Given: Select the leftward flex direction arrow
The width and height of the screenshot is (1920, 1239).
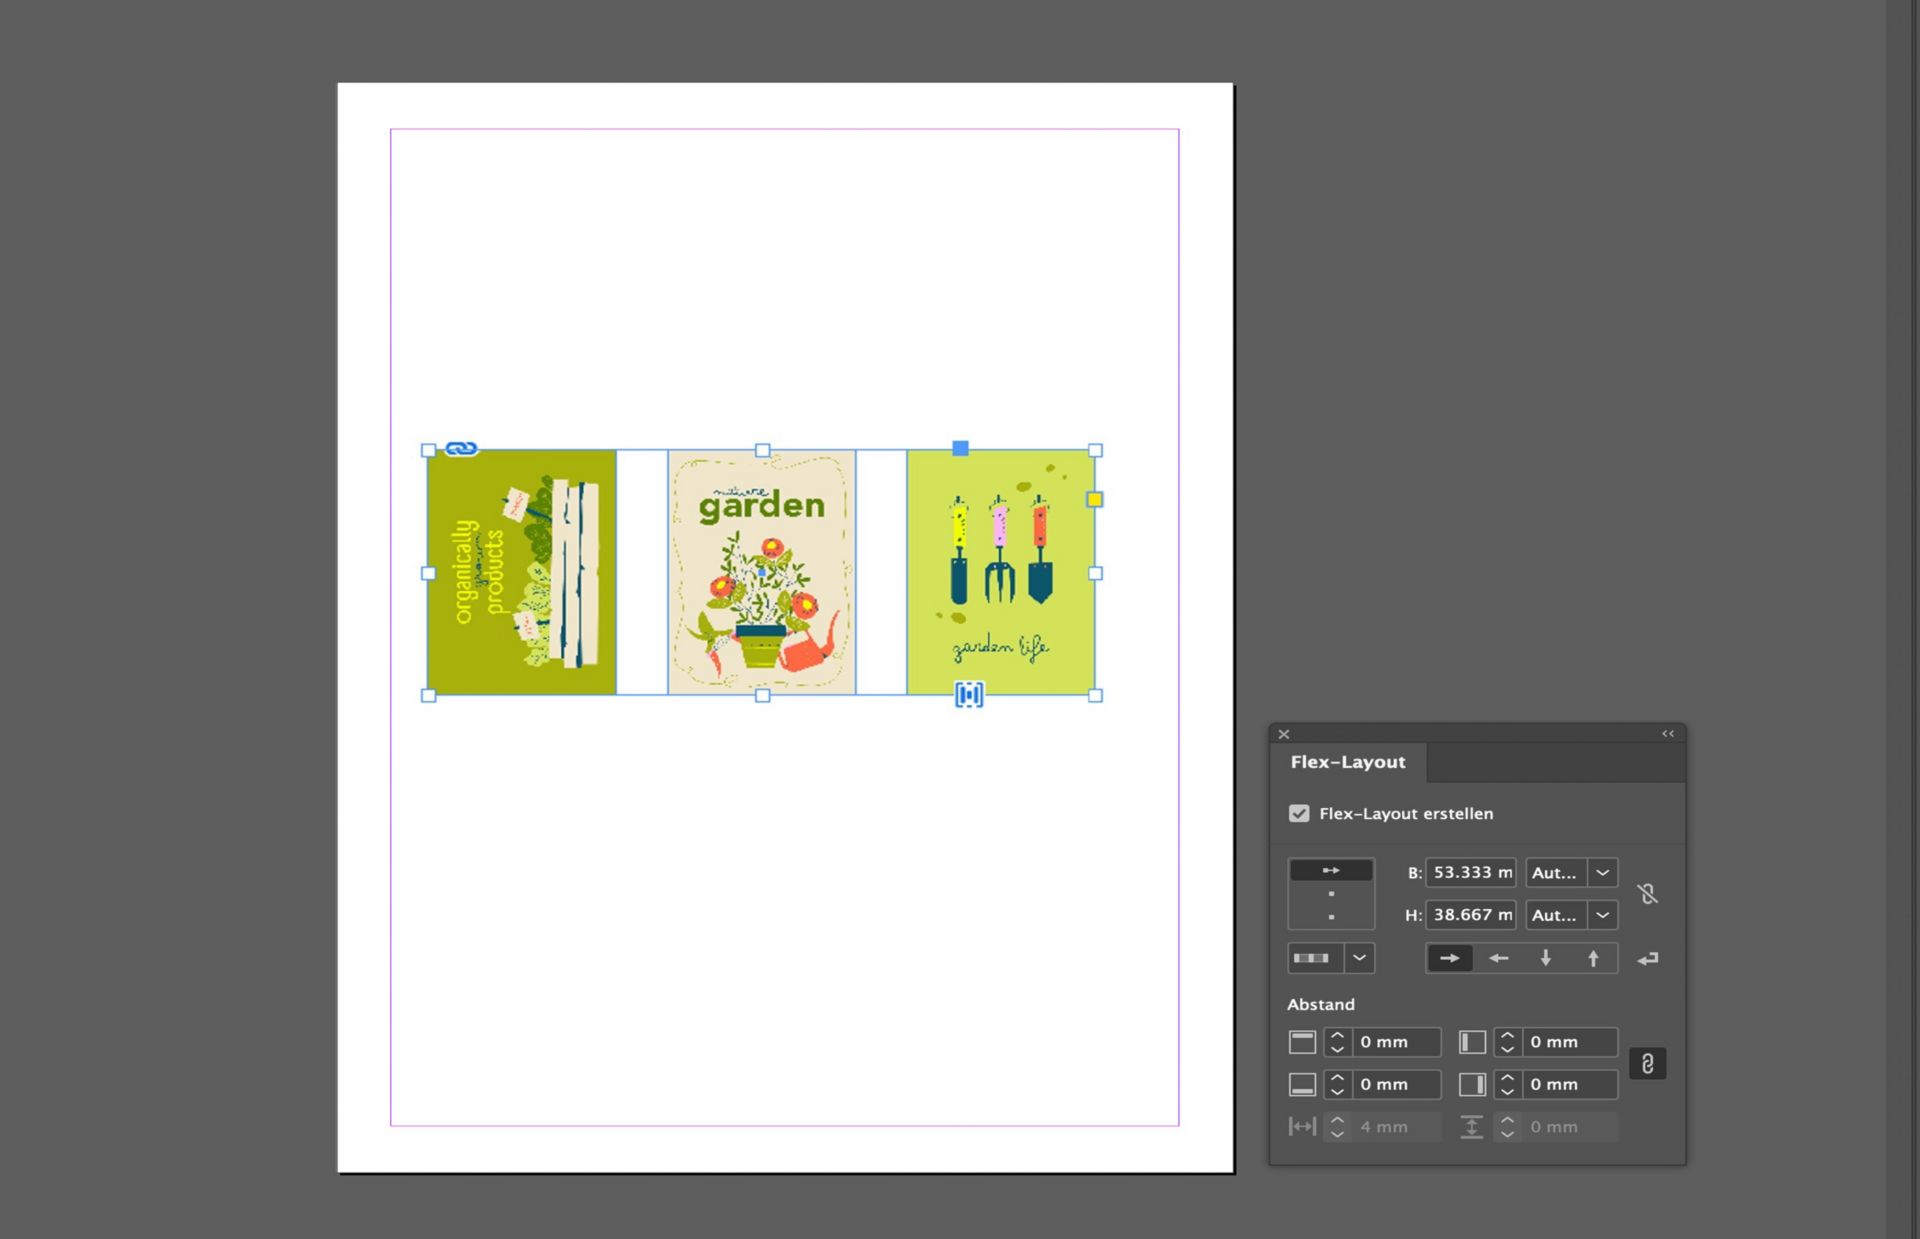Looking at the screenshot, I should tap(1498, 958).
